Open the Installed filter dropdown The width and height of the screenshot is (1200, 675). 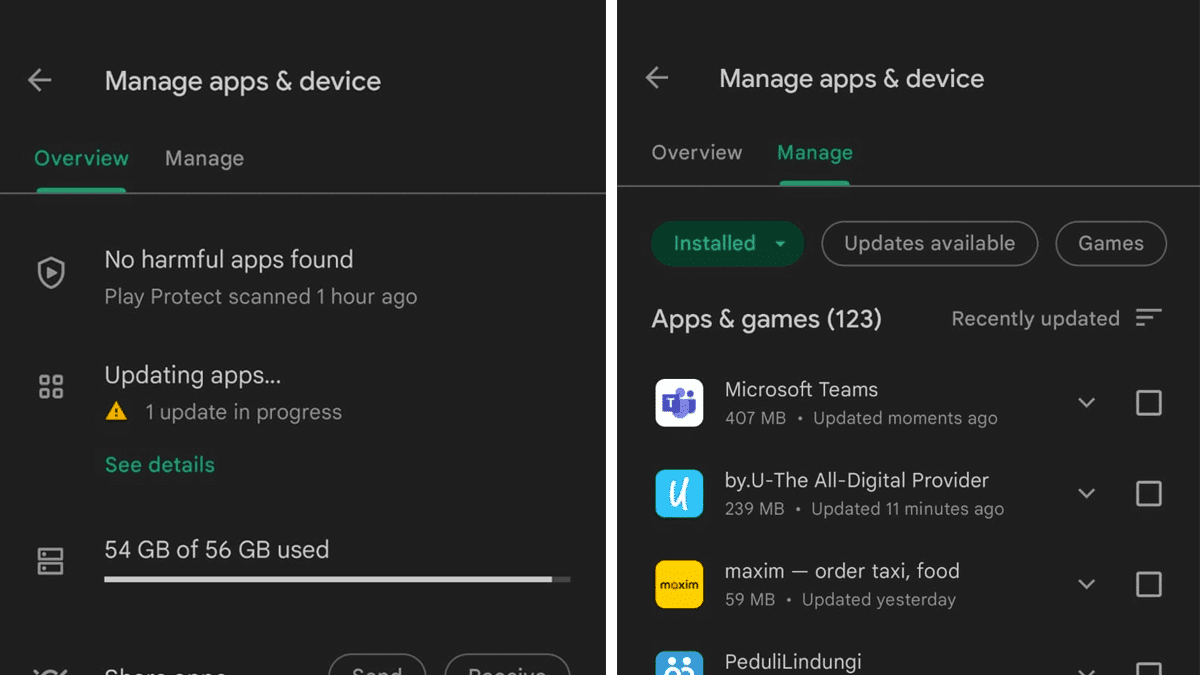click(x=727, y=243)
